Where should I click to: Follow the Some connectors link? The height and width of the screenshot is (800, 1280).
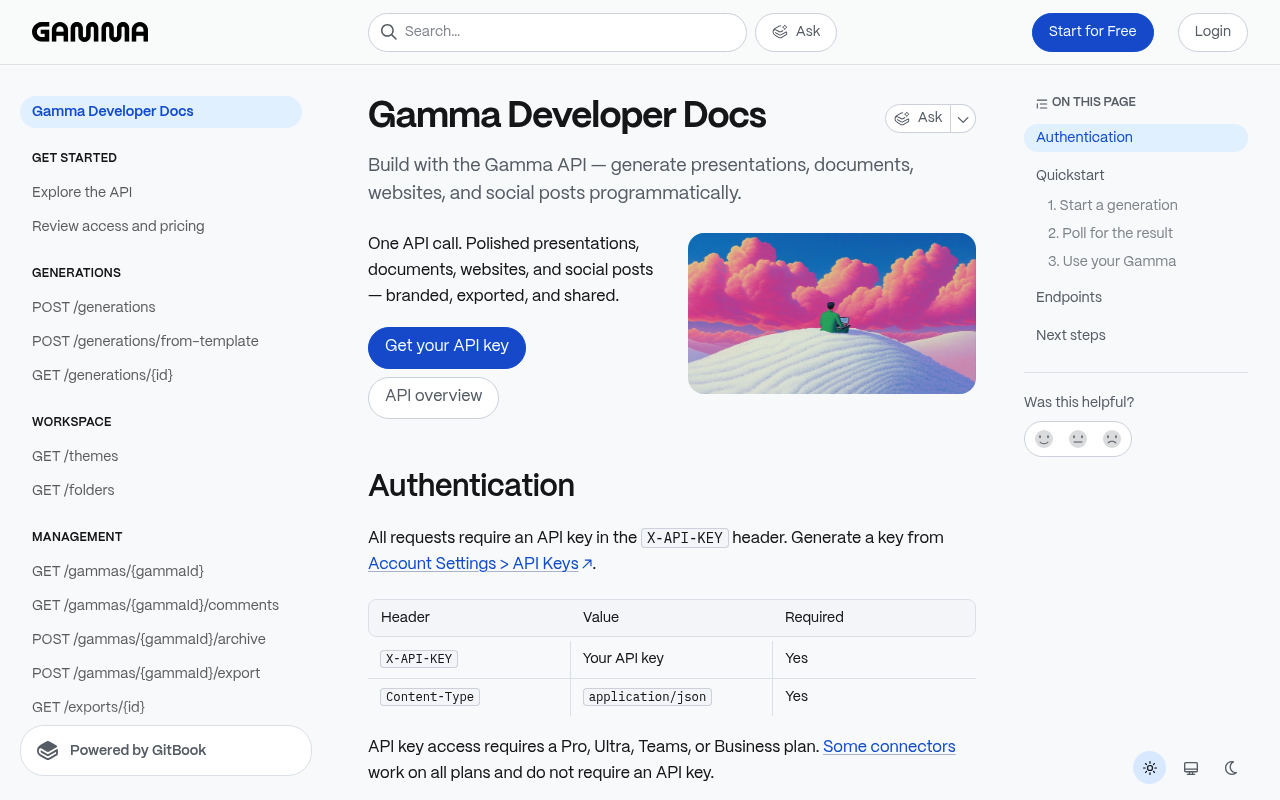889,747
